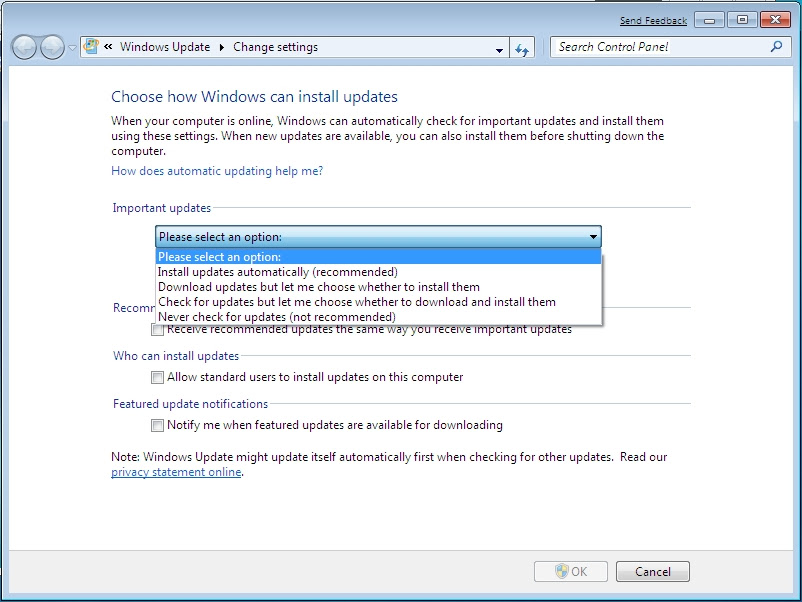Minimize the Windows Update window
The height and width of the screenshot is (602, 802).
point(709,20)
